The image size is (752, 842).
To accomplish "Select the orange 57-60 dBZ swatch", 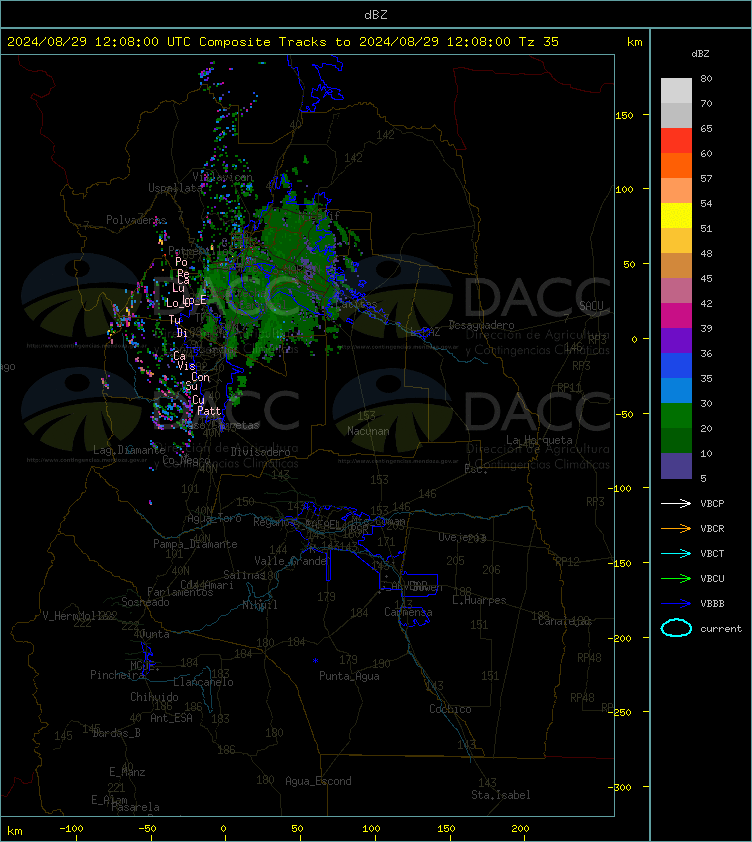I will (x=676, y=165).
